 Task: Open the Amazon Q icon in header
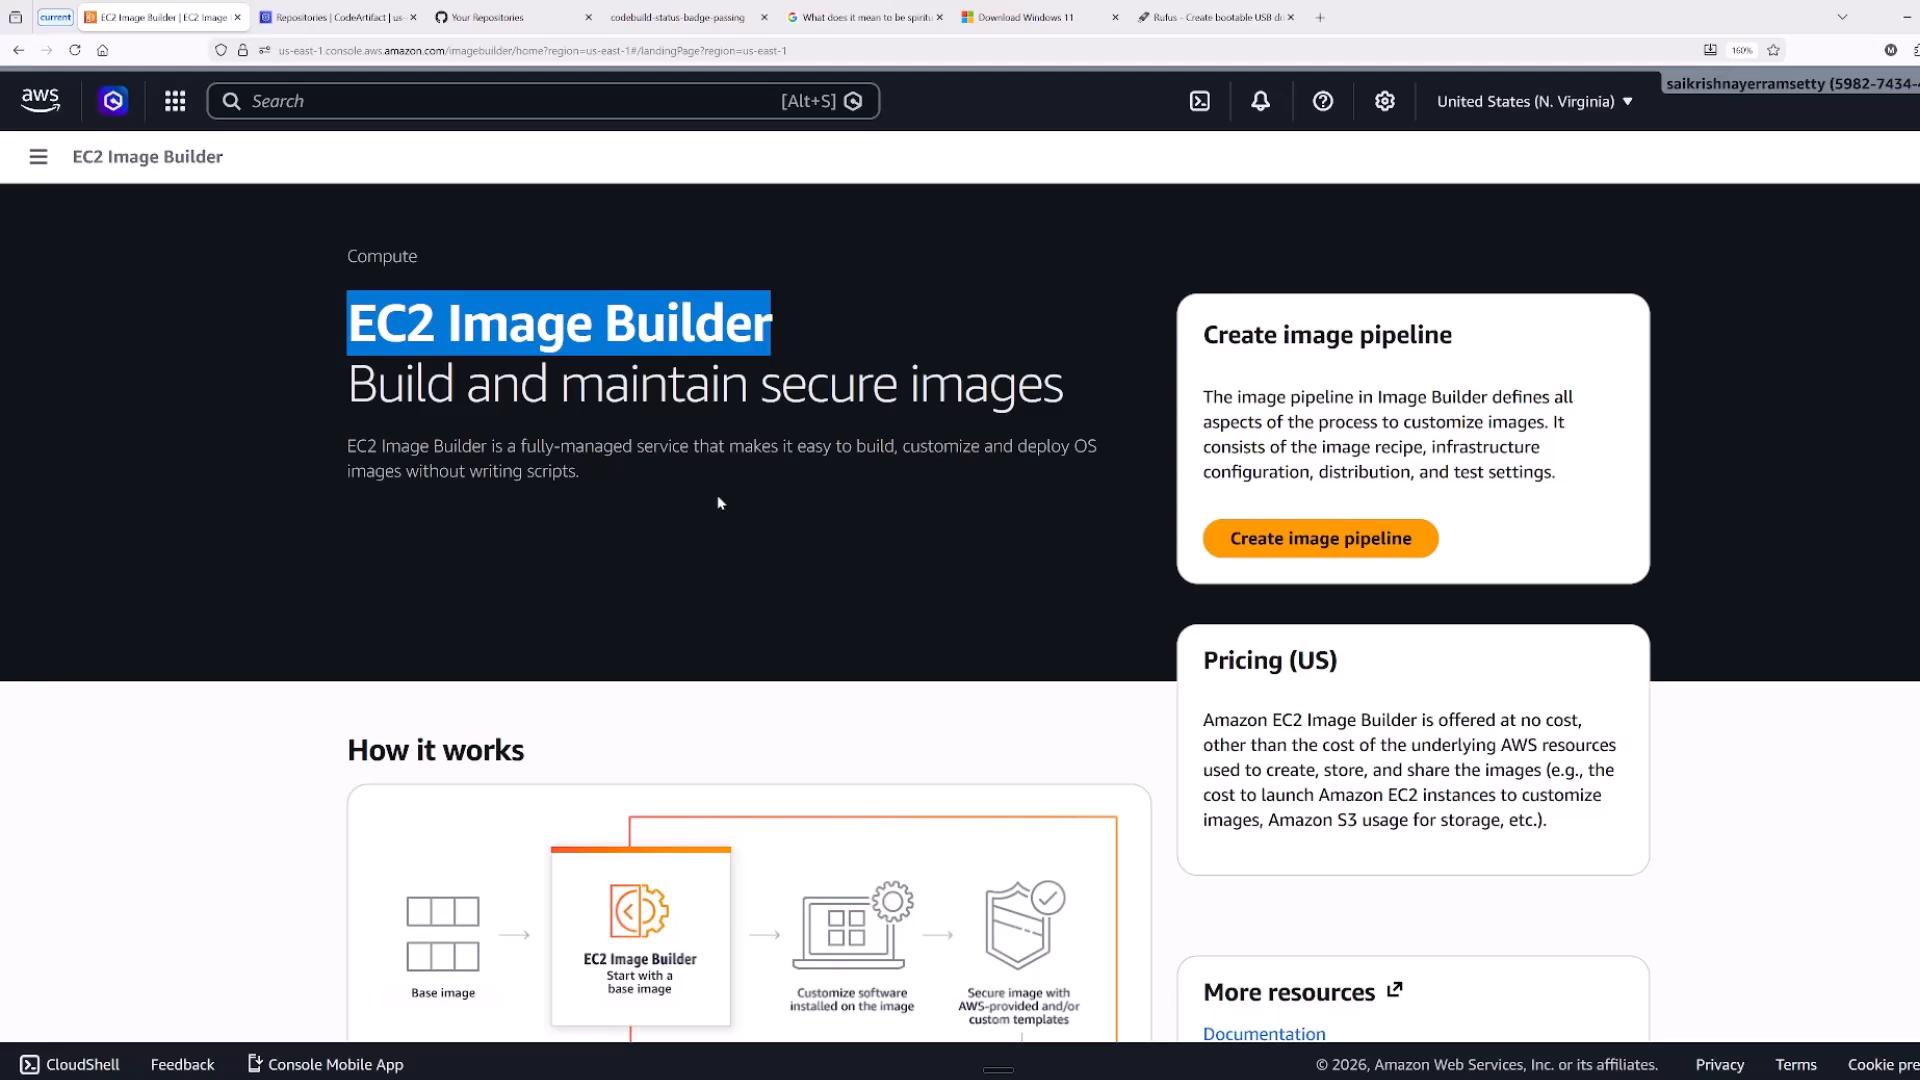[x=113, y=101]
